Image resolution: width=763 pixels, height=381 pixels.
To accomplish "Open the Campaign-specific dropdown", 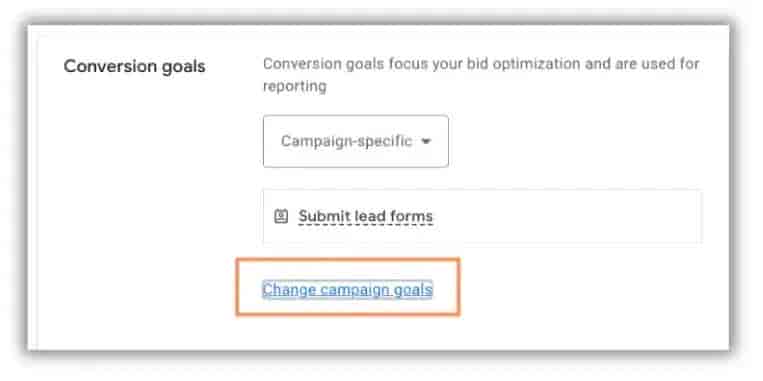I will pyautogui.click(x=356, y=142).
